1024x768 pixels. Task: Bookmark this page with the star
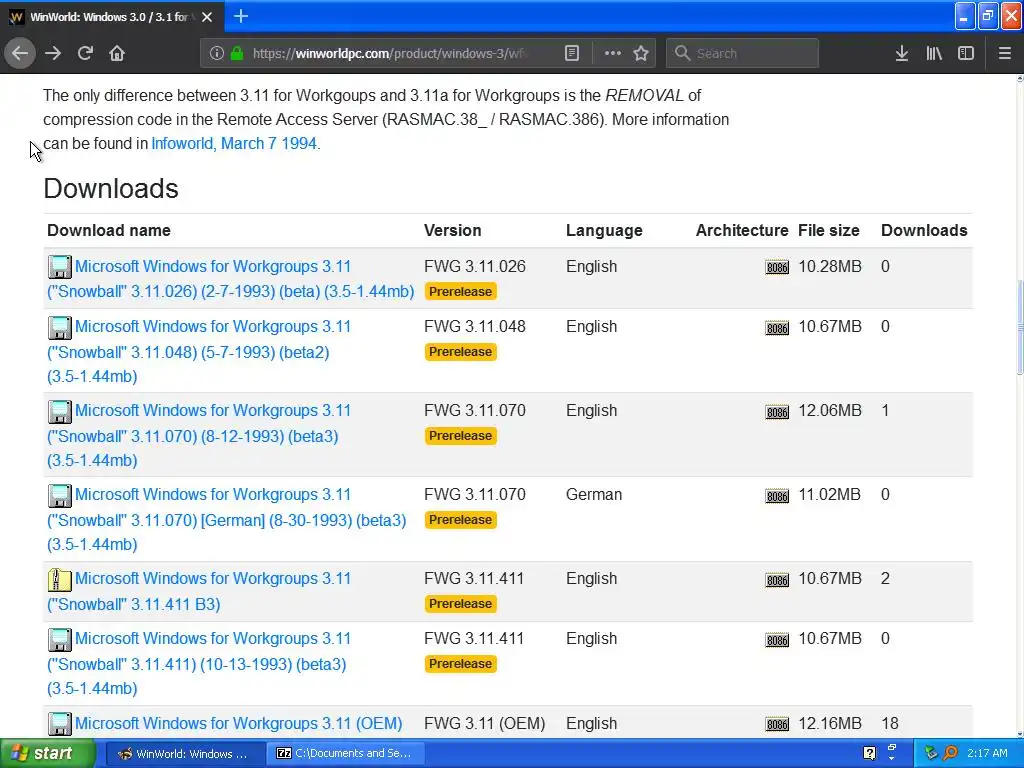point(641,53)
